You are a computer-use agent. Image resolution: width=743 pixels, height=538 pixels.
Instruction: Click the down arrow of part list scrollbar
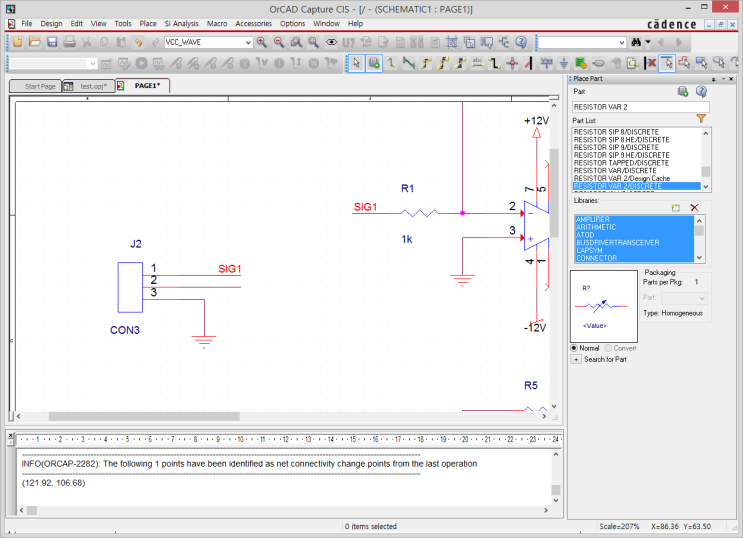pos(706,187)
